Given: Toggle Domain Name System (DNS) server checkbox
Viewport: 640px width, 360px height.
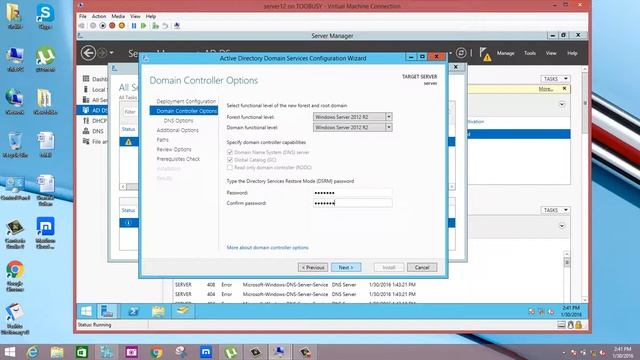Looking at the screenshot, I should coord(230,152).
